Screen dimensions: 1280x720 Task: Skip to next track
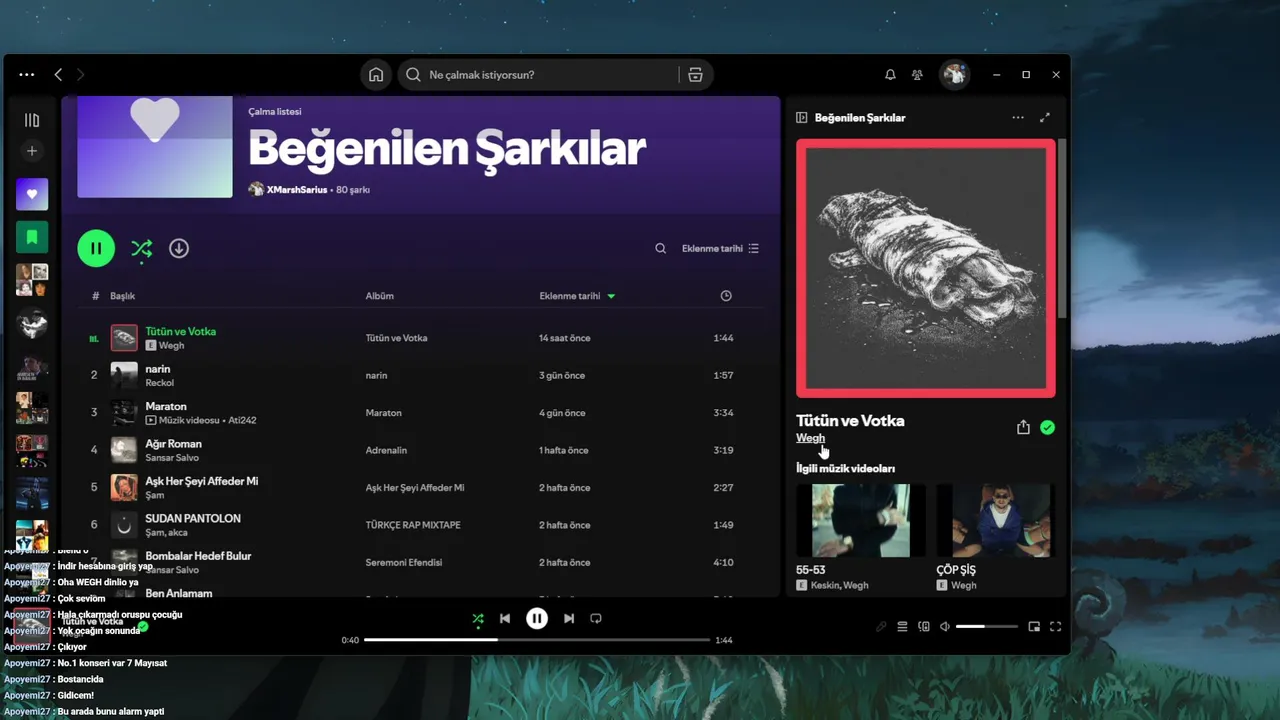tap(569, 619)
